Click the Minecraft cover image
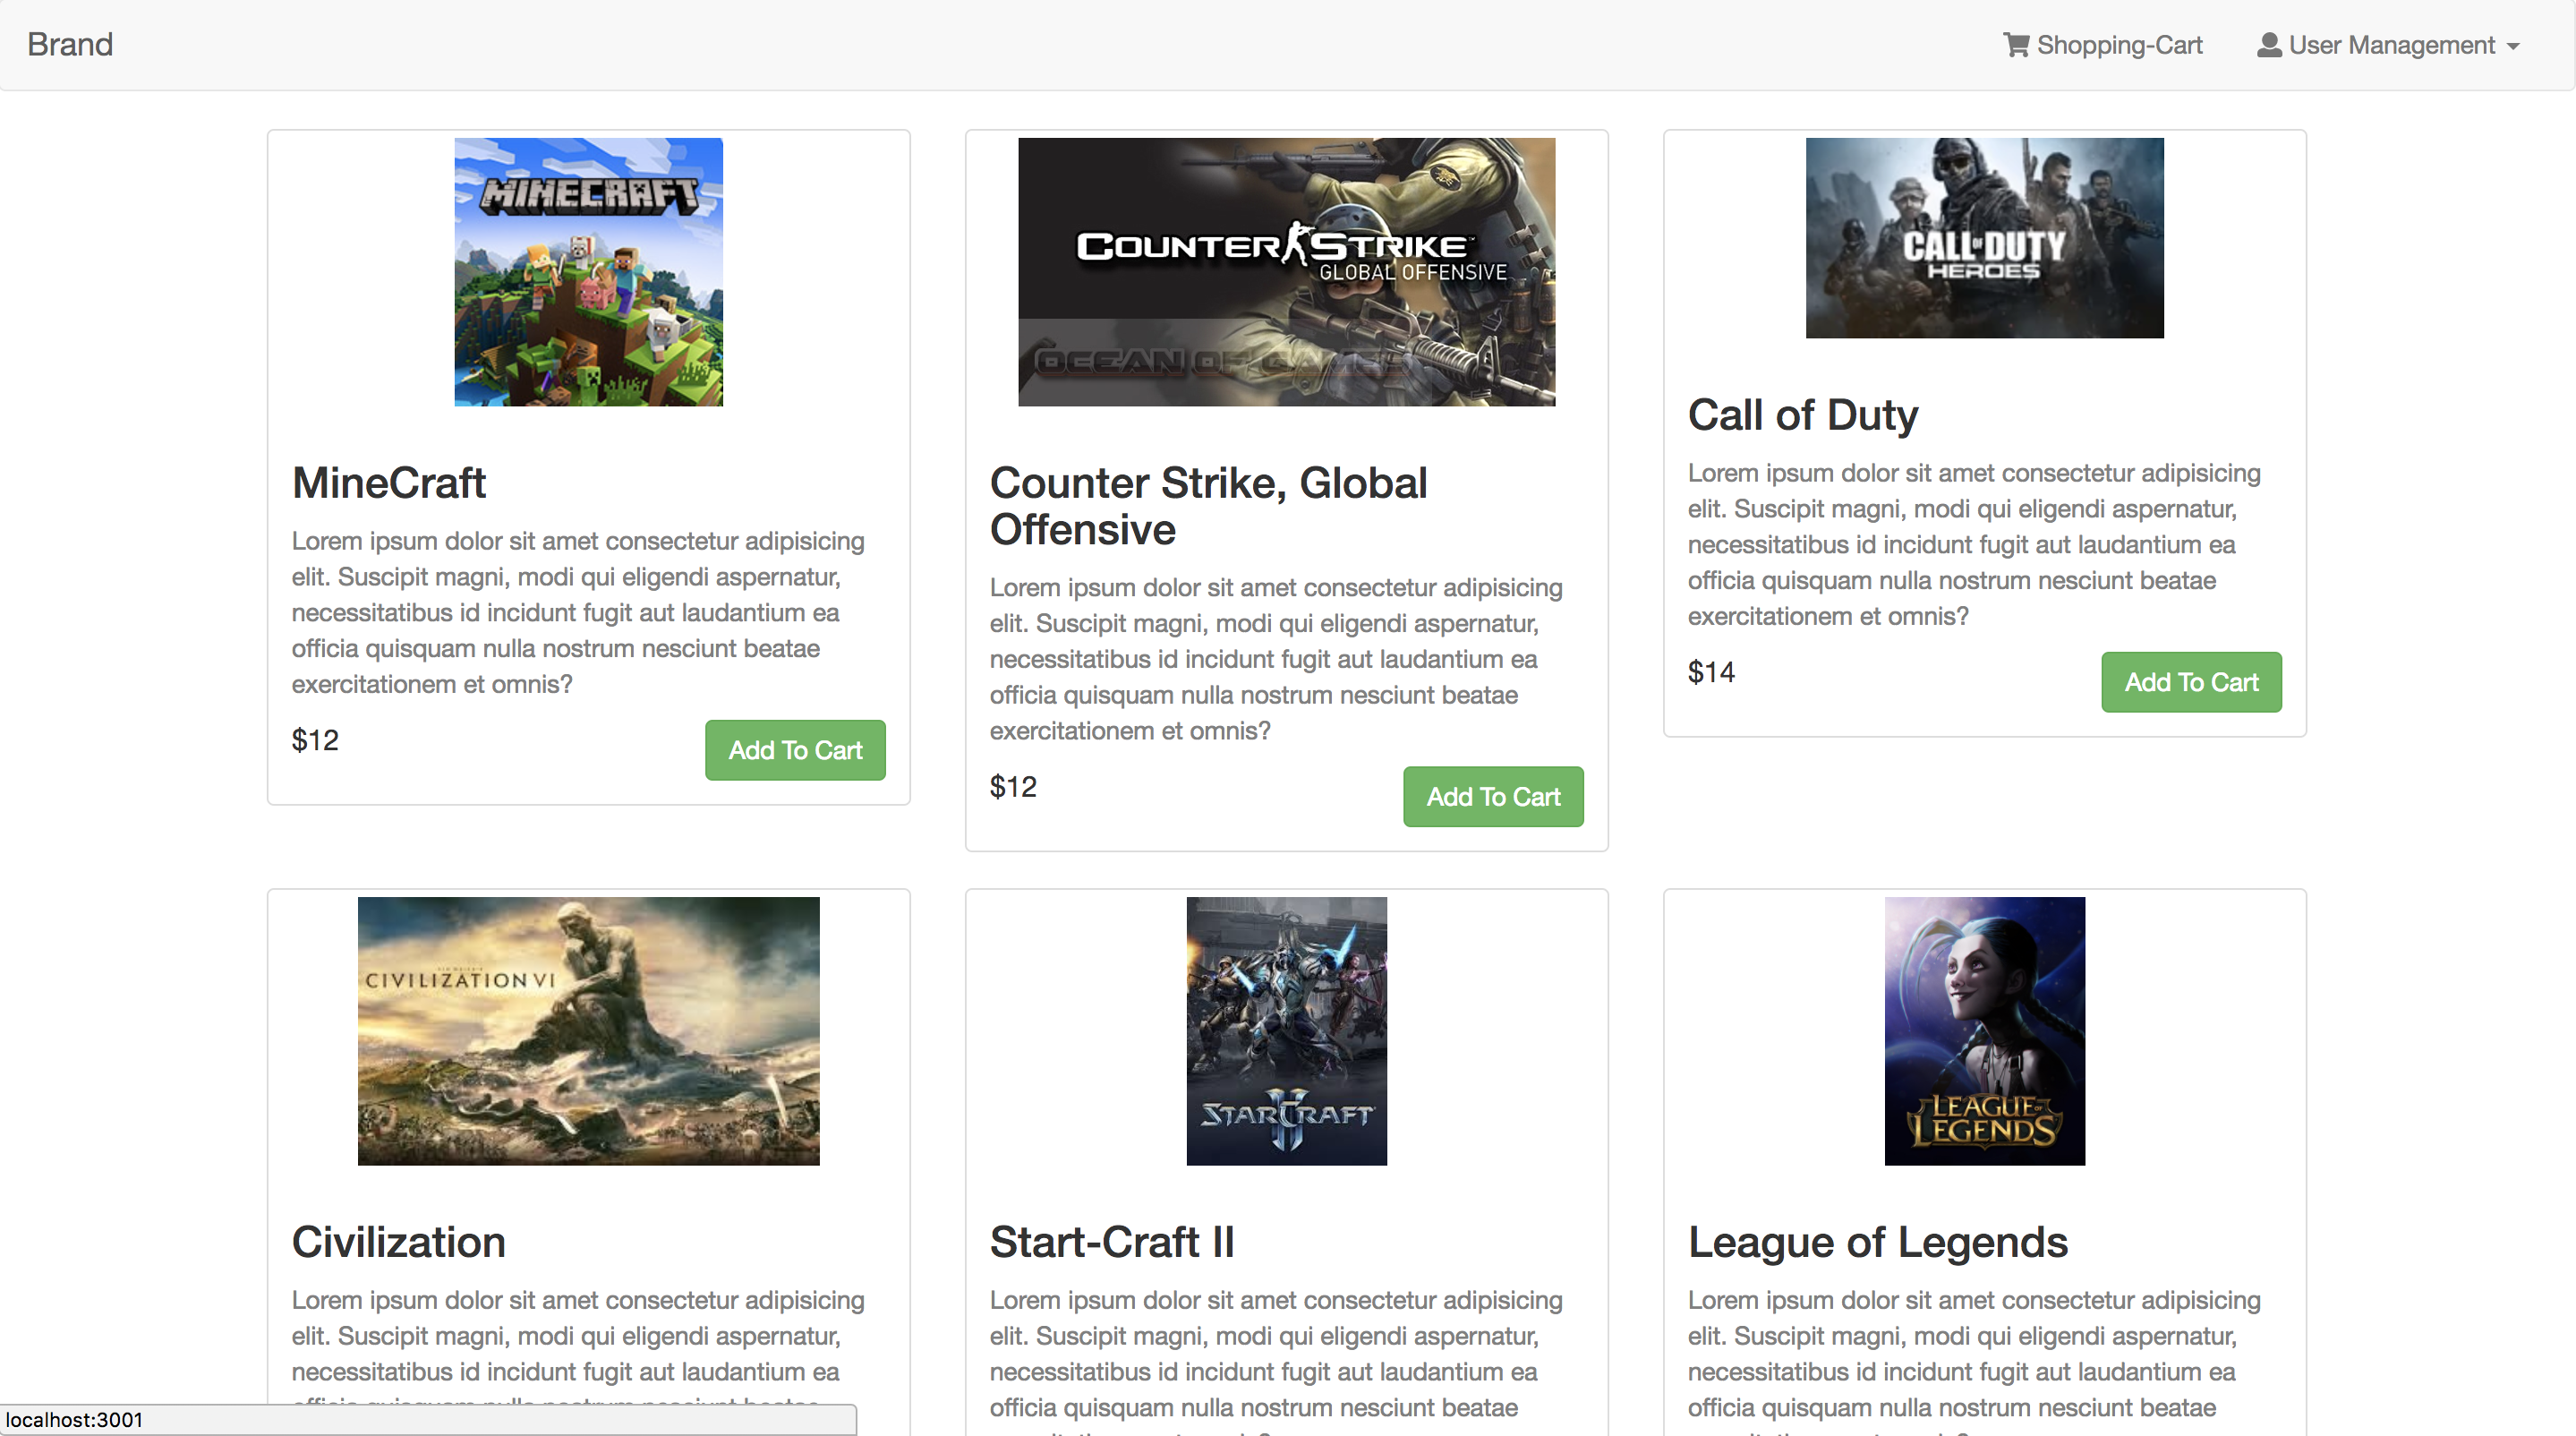The height and width of the screenshot is (1436, 2576). pos(588,272)
